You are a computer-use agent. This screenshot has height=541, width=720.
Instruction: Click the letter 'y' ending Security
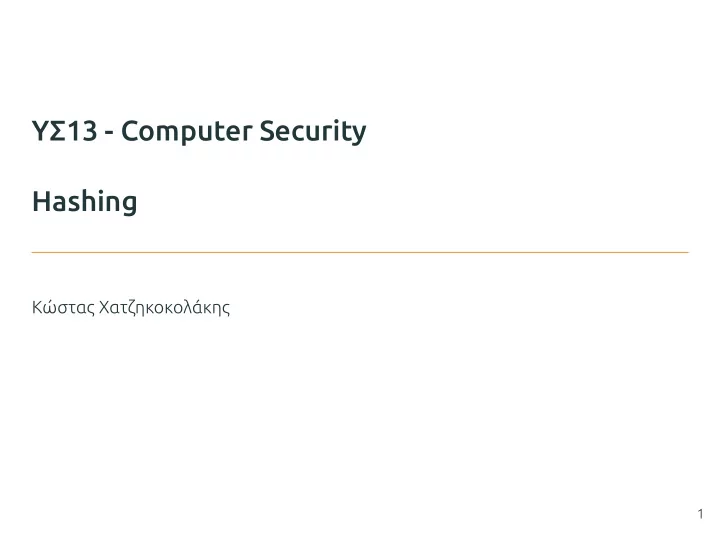point(359,135)
